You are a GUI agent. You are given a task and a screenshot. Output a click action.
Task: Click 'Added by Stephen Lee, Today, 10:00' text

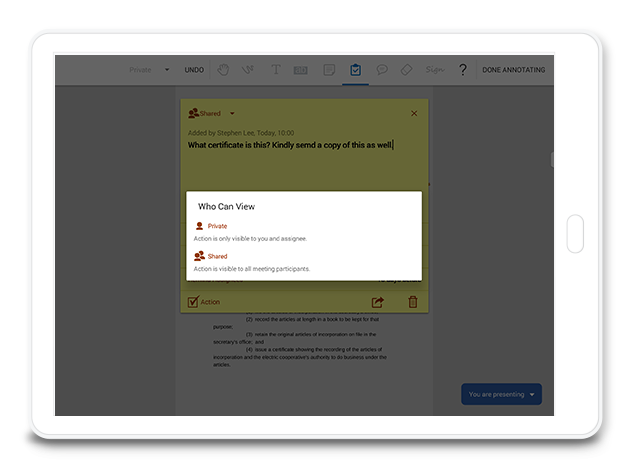(241, 133)
